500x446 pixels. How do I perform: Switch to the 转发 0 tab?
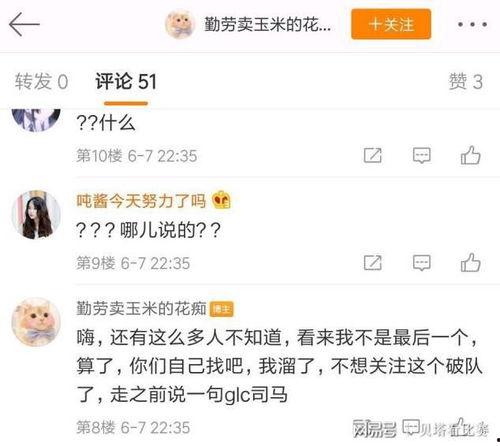tap(41, 81)
